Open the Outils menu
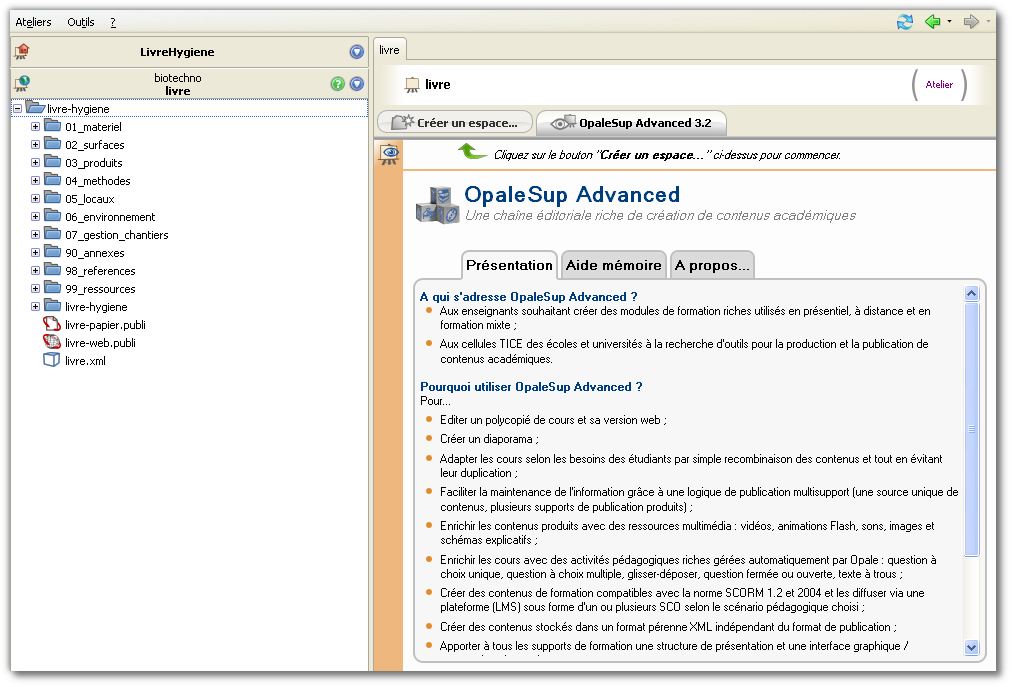This screenshot has height=687, width=1012. click(81, 22)
